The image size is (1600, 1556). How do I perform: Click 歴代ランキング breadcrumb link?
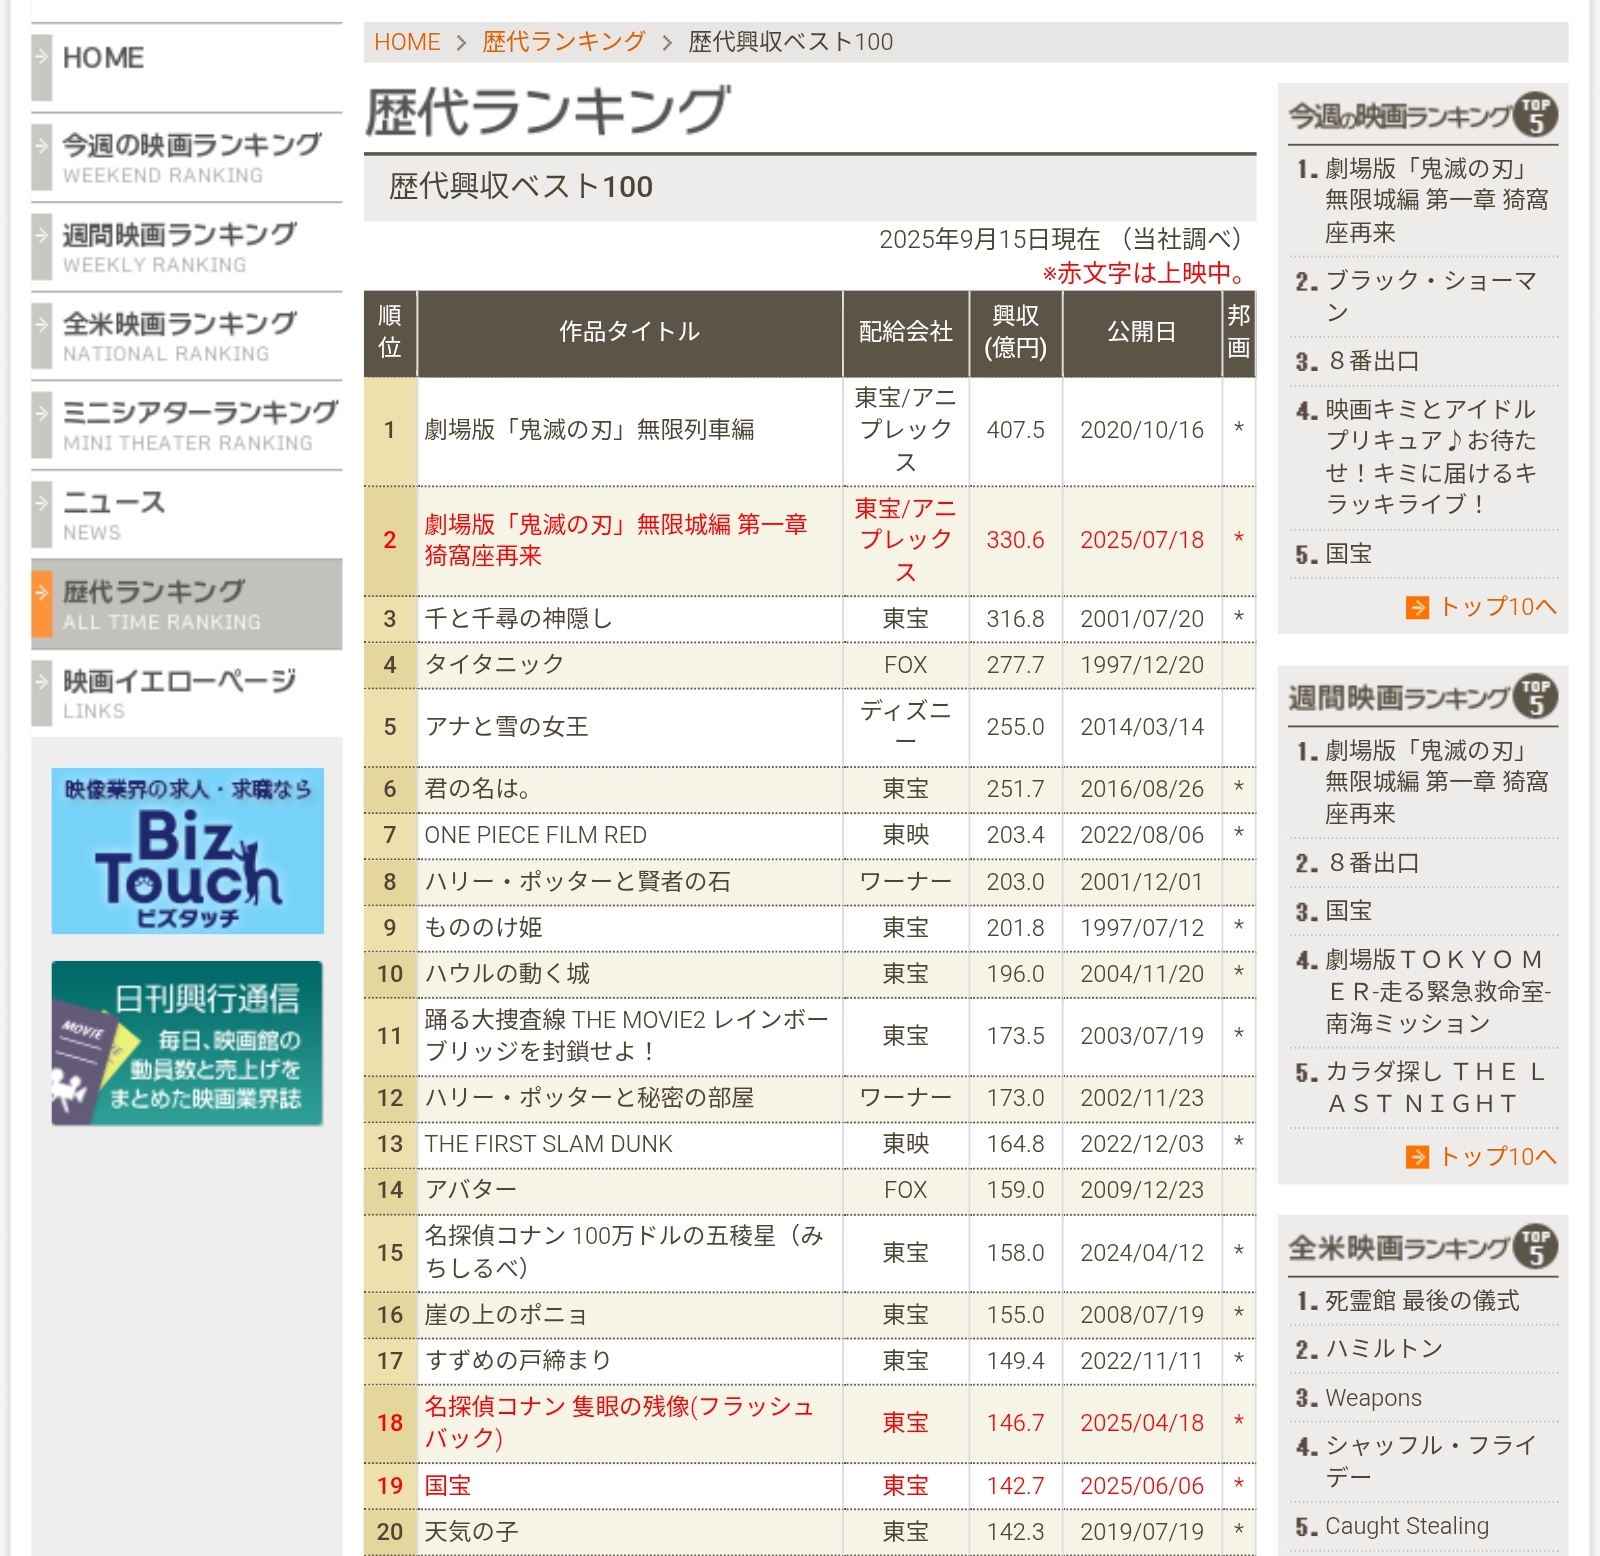pyautogui.click(x=564, y=42)
